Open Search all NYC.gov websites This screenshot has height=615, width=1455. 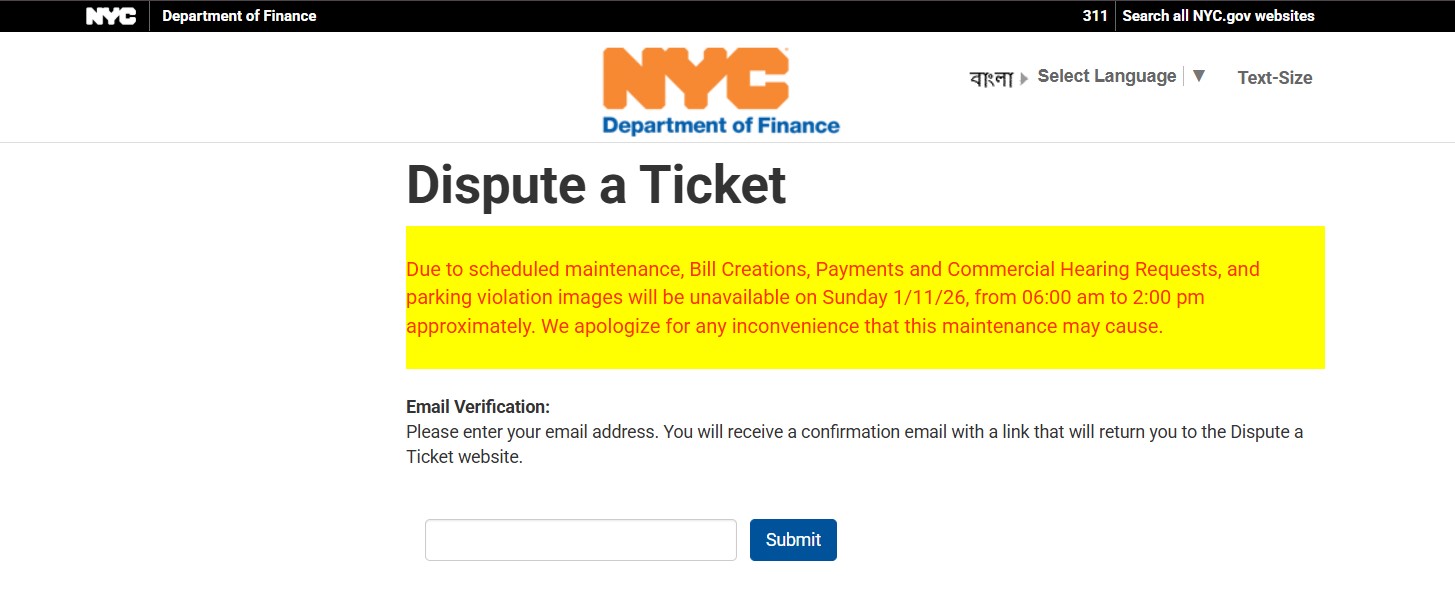pos(1217,15)
